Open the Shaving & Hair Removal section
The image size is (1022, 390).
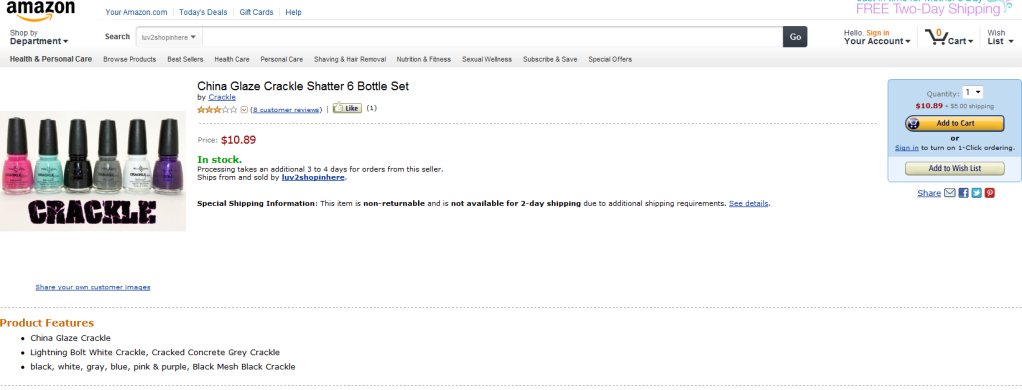(x=350, y=59)
